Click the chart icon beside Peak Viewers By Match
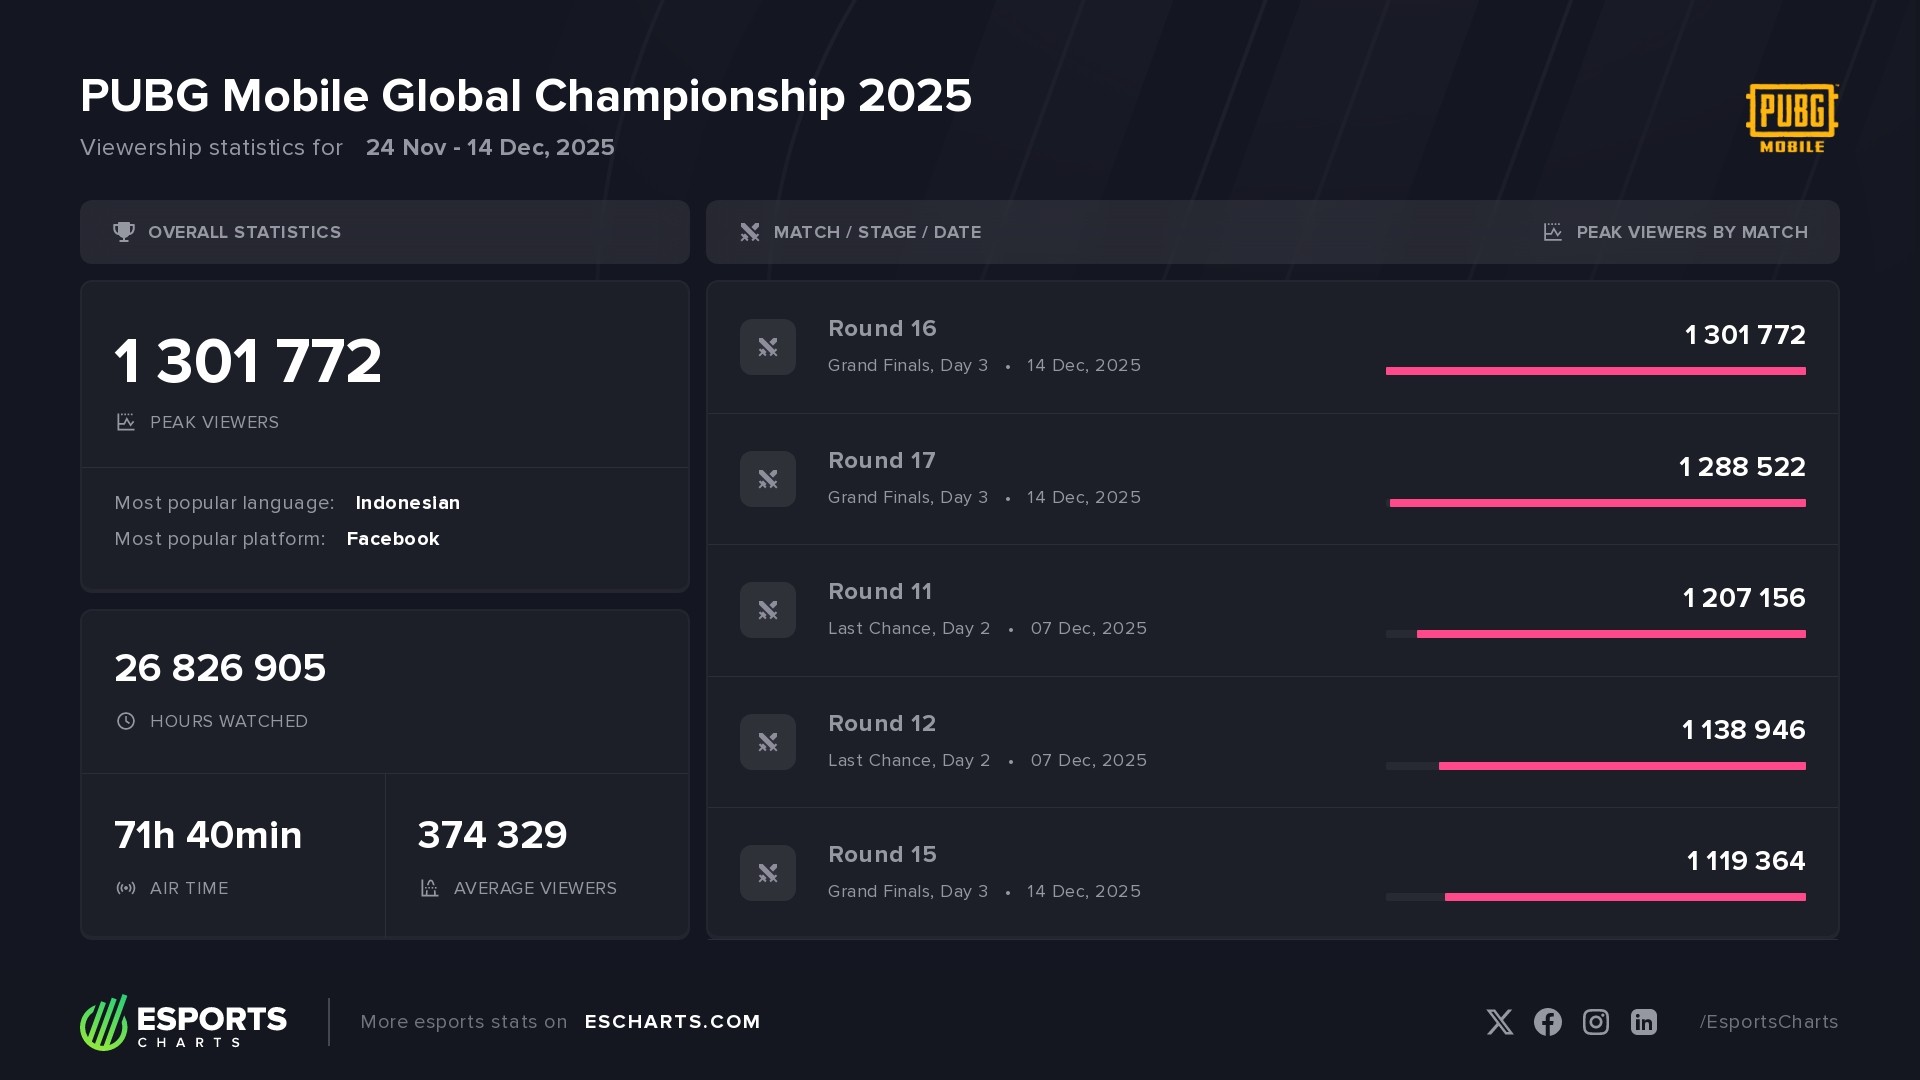The height and width of the screenshot is (1080, 1920). click(1552, 232)
